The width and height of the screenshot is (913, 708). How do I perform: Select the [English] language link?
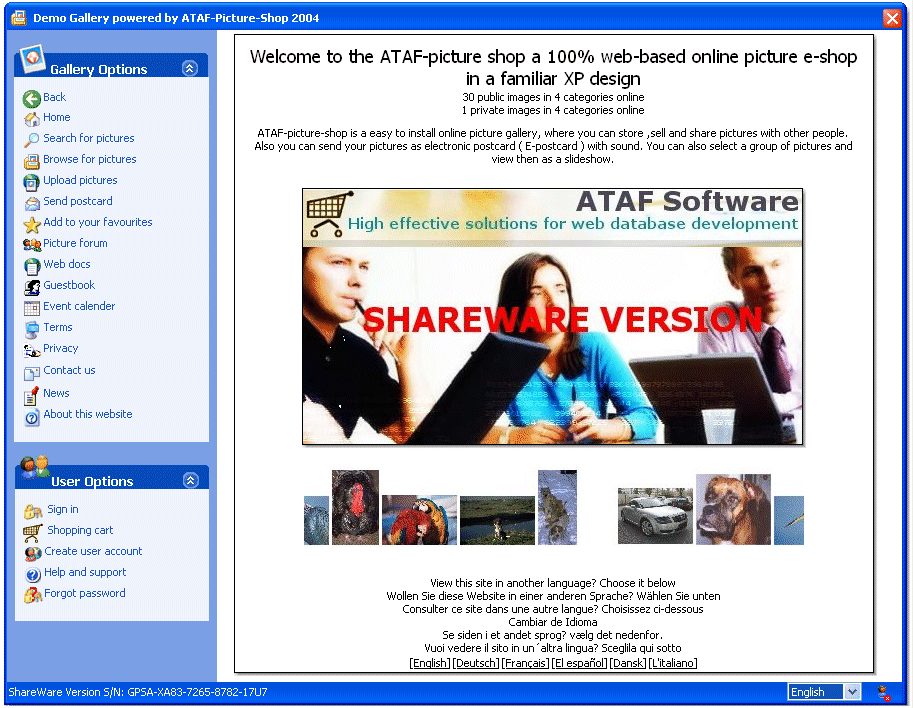[x=430, y=663]
